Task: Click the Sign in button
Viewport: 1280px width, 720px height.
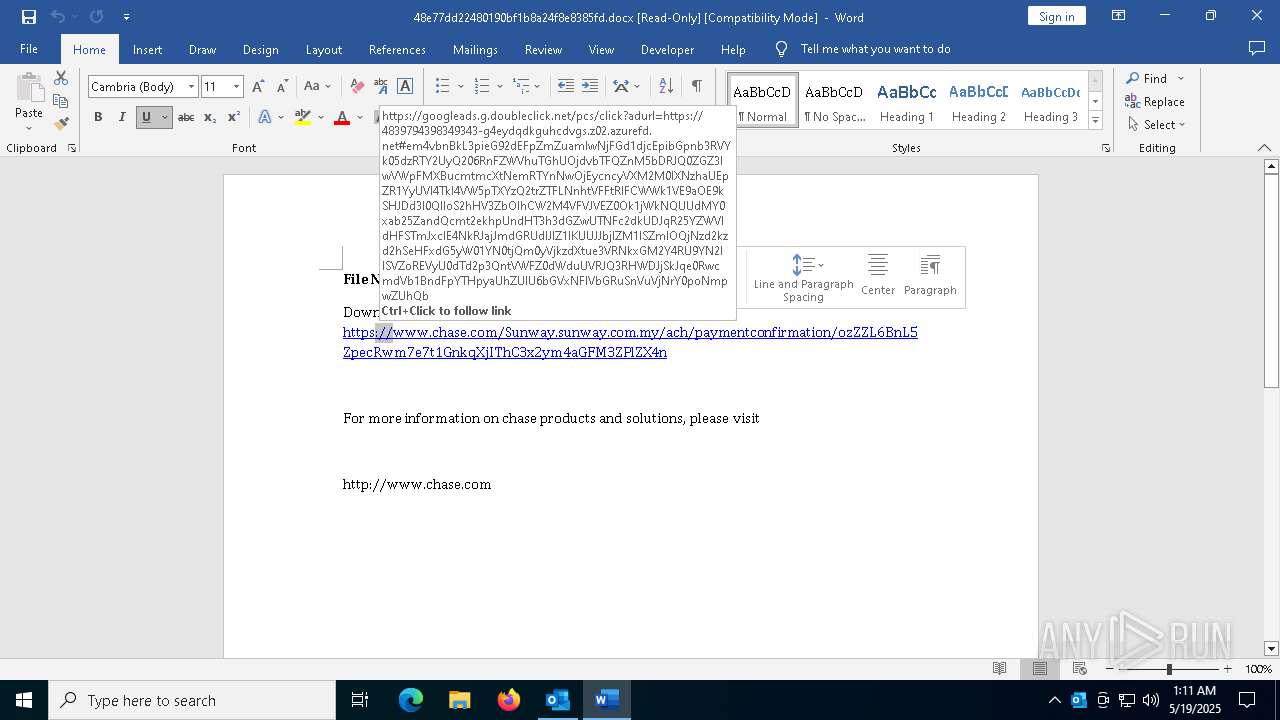Action: pyautogui.click(x=1056, y=16)
